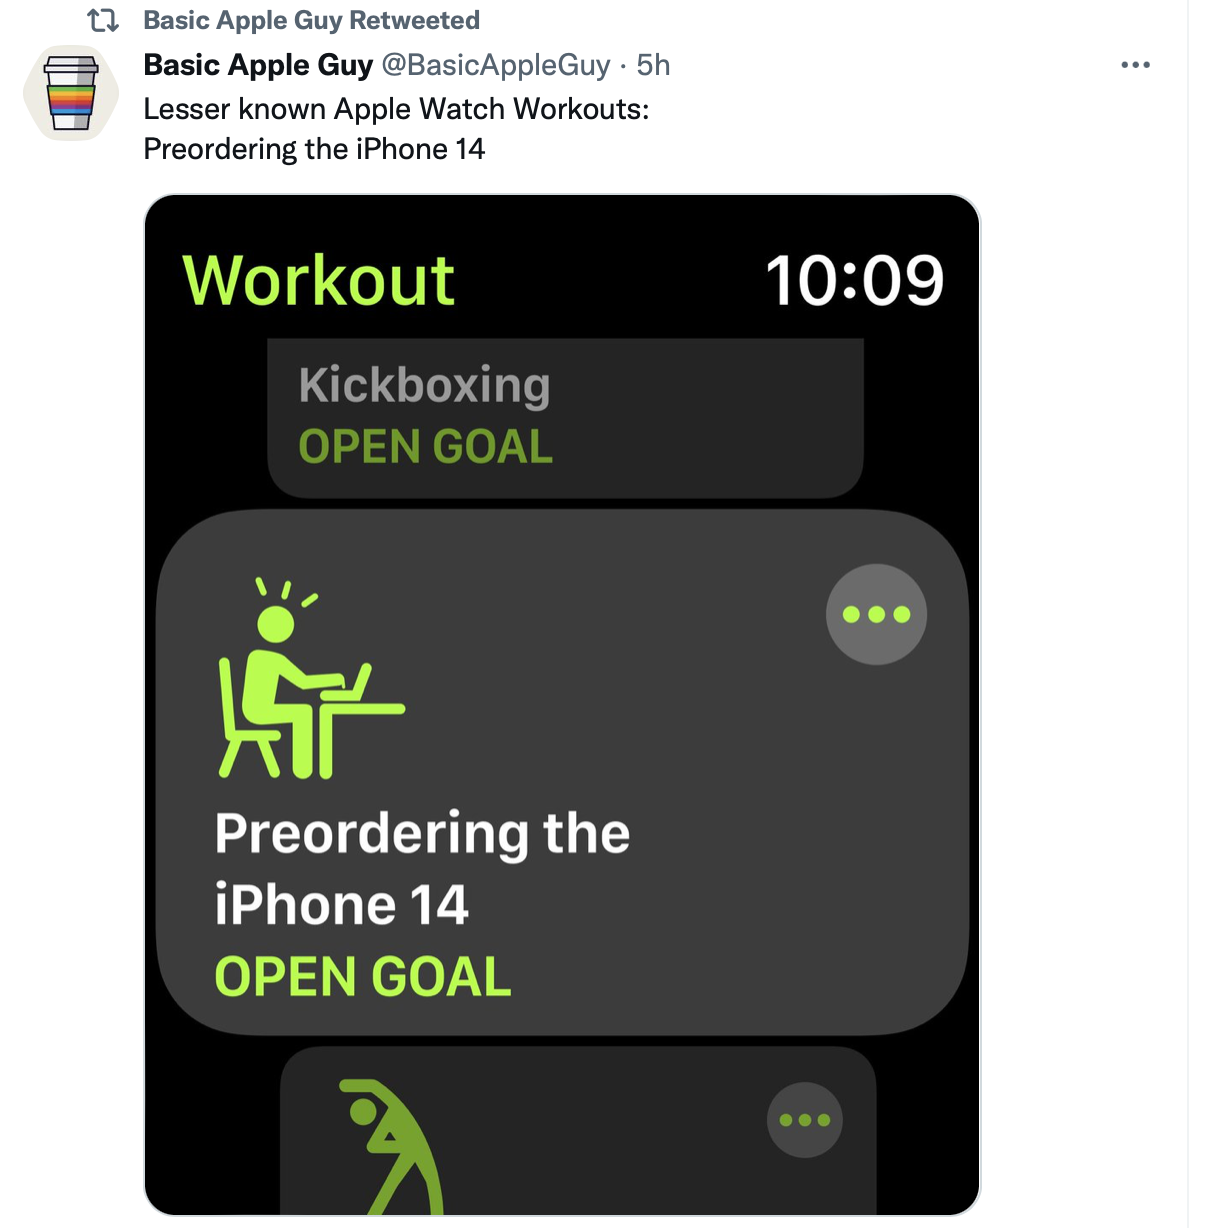The image size is (1216, 1228).
Task: Click the @BasicAppleGuy handle
Action: [495, 65]
